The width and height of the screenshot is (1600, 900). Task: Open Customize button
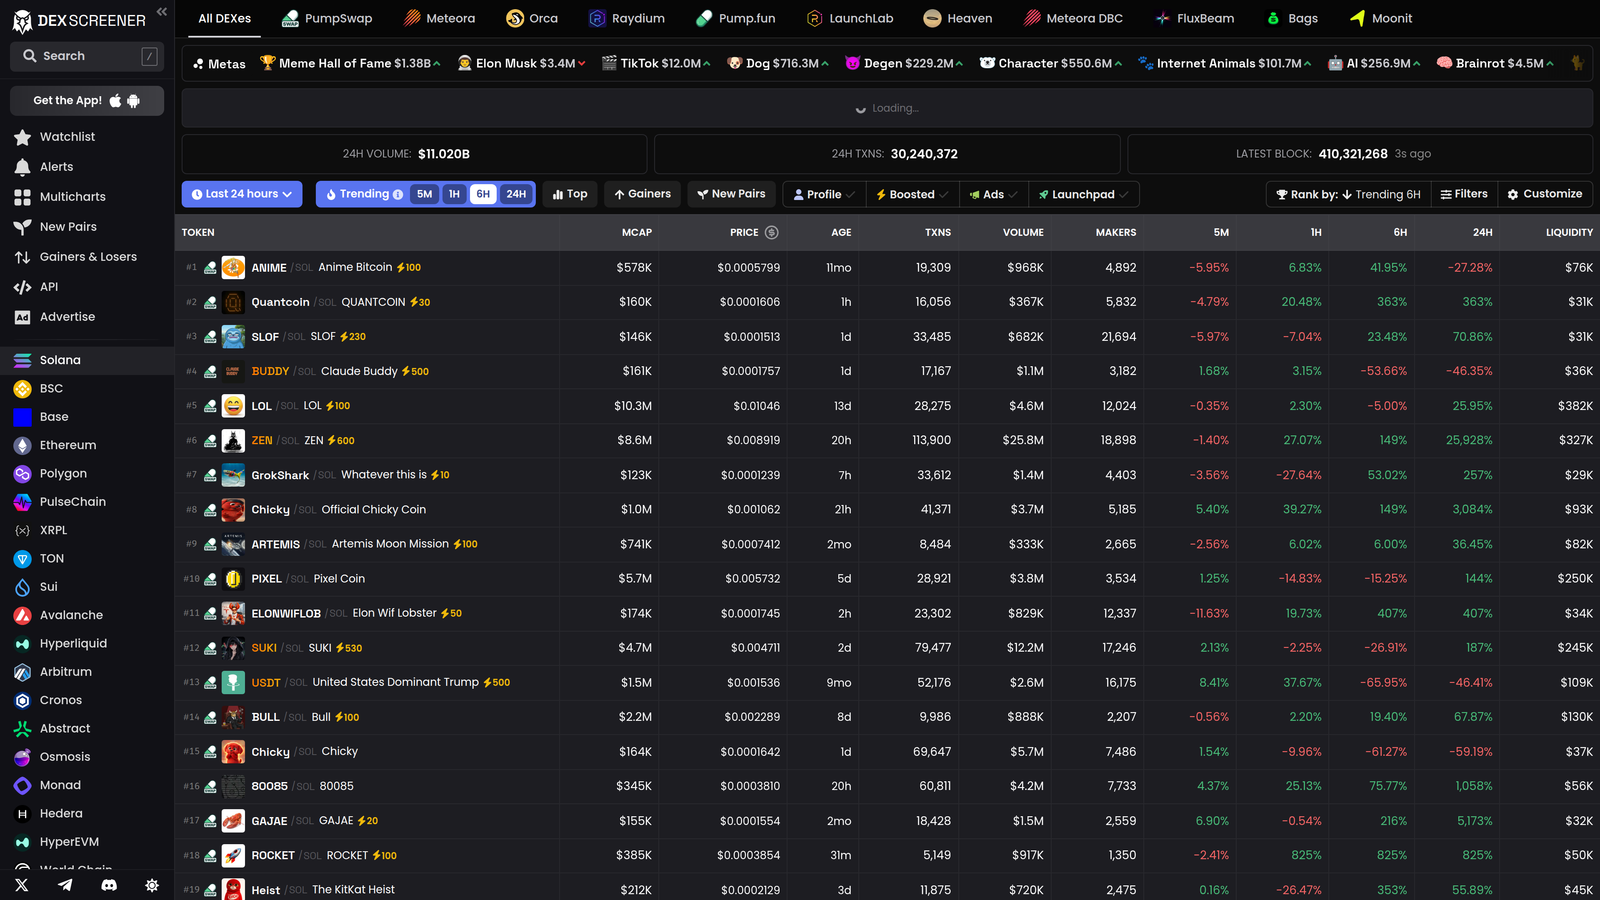1545,194
